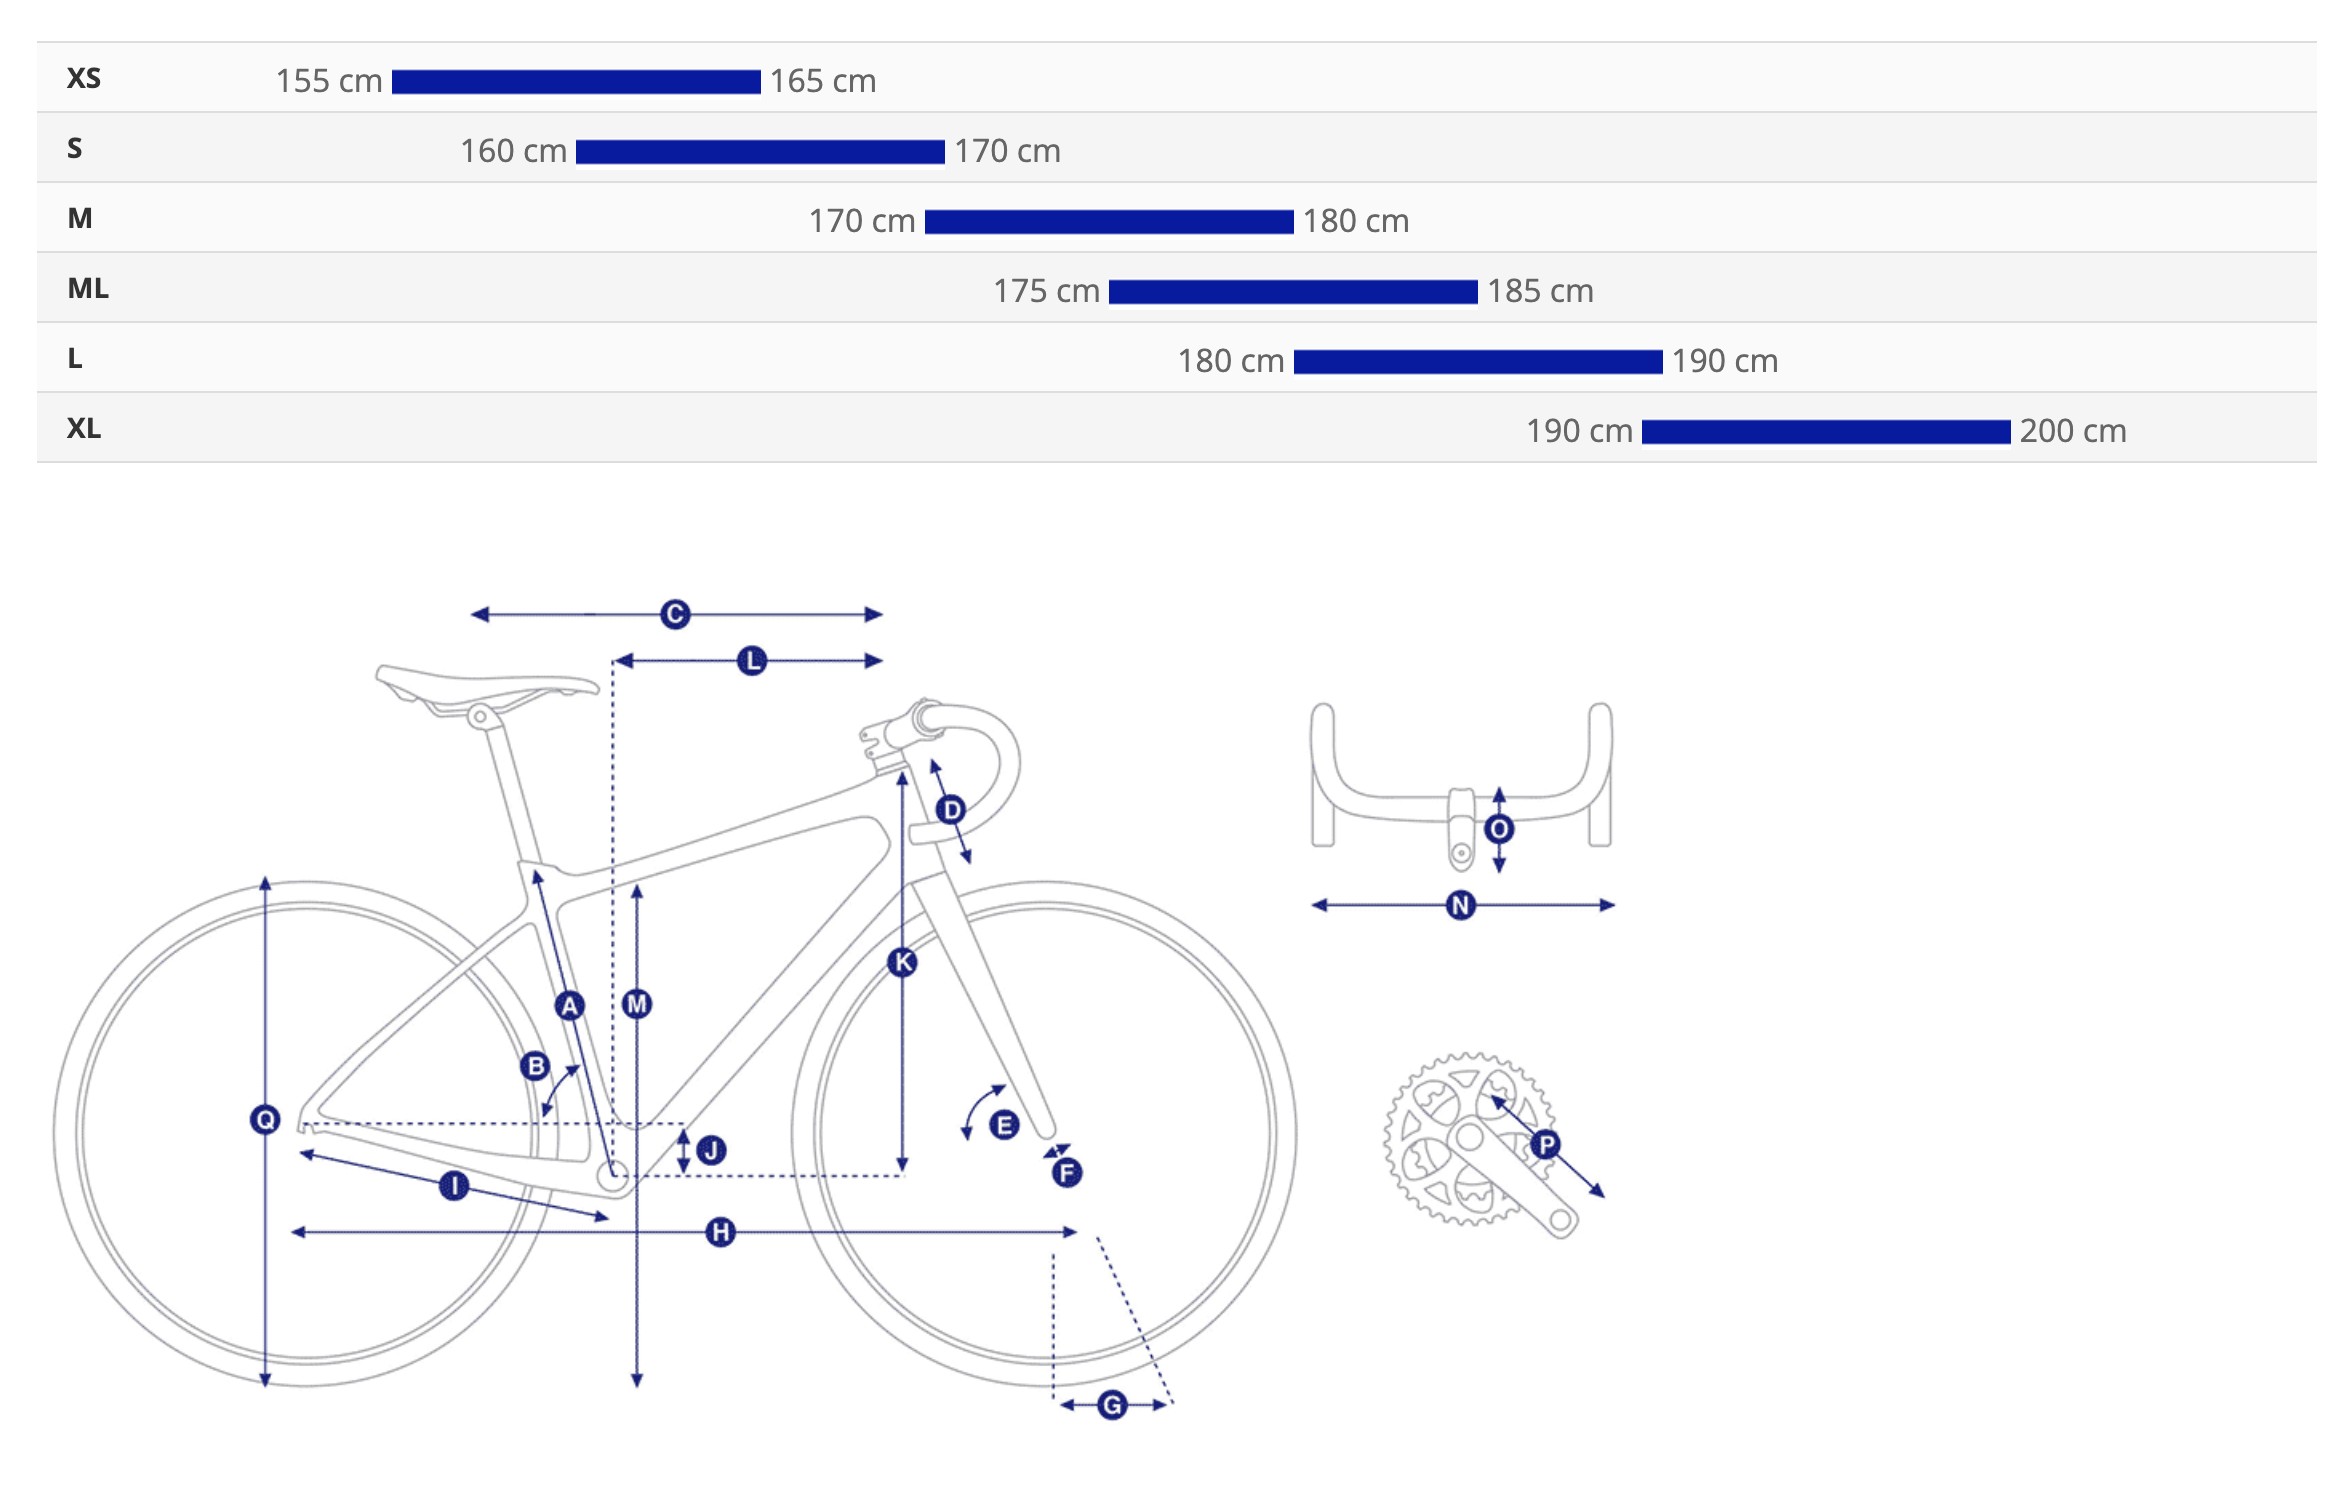
Task: Click the Q marker on the rear wheel
Action: point(265,1119)
